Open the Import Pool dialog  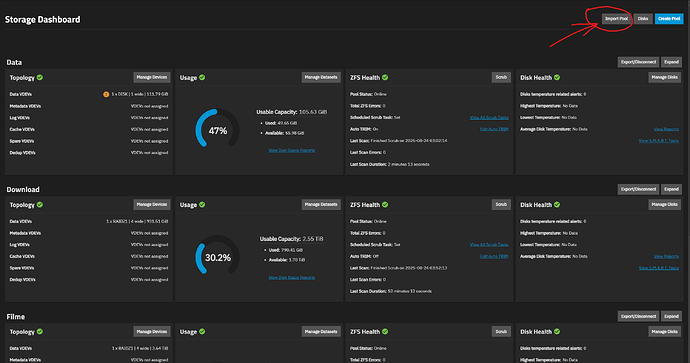617,18
